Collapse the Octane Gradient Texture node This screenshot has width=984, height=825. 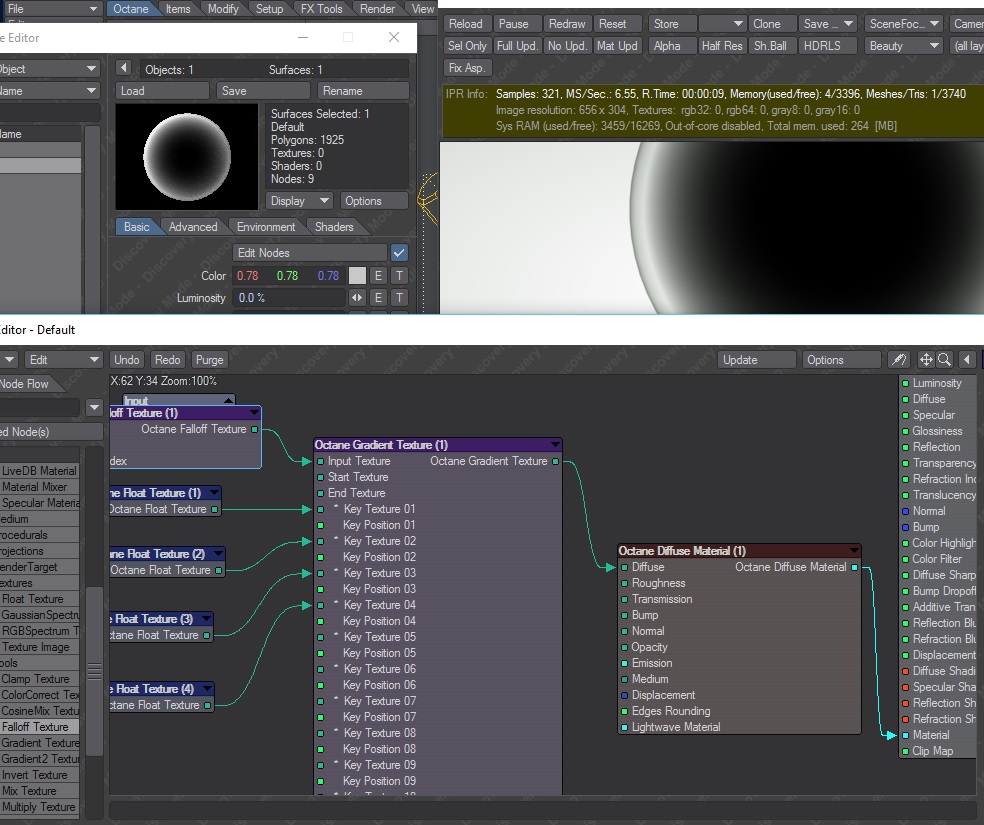click(x=555, y=445)
